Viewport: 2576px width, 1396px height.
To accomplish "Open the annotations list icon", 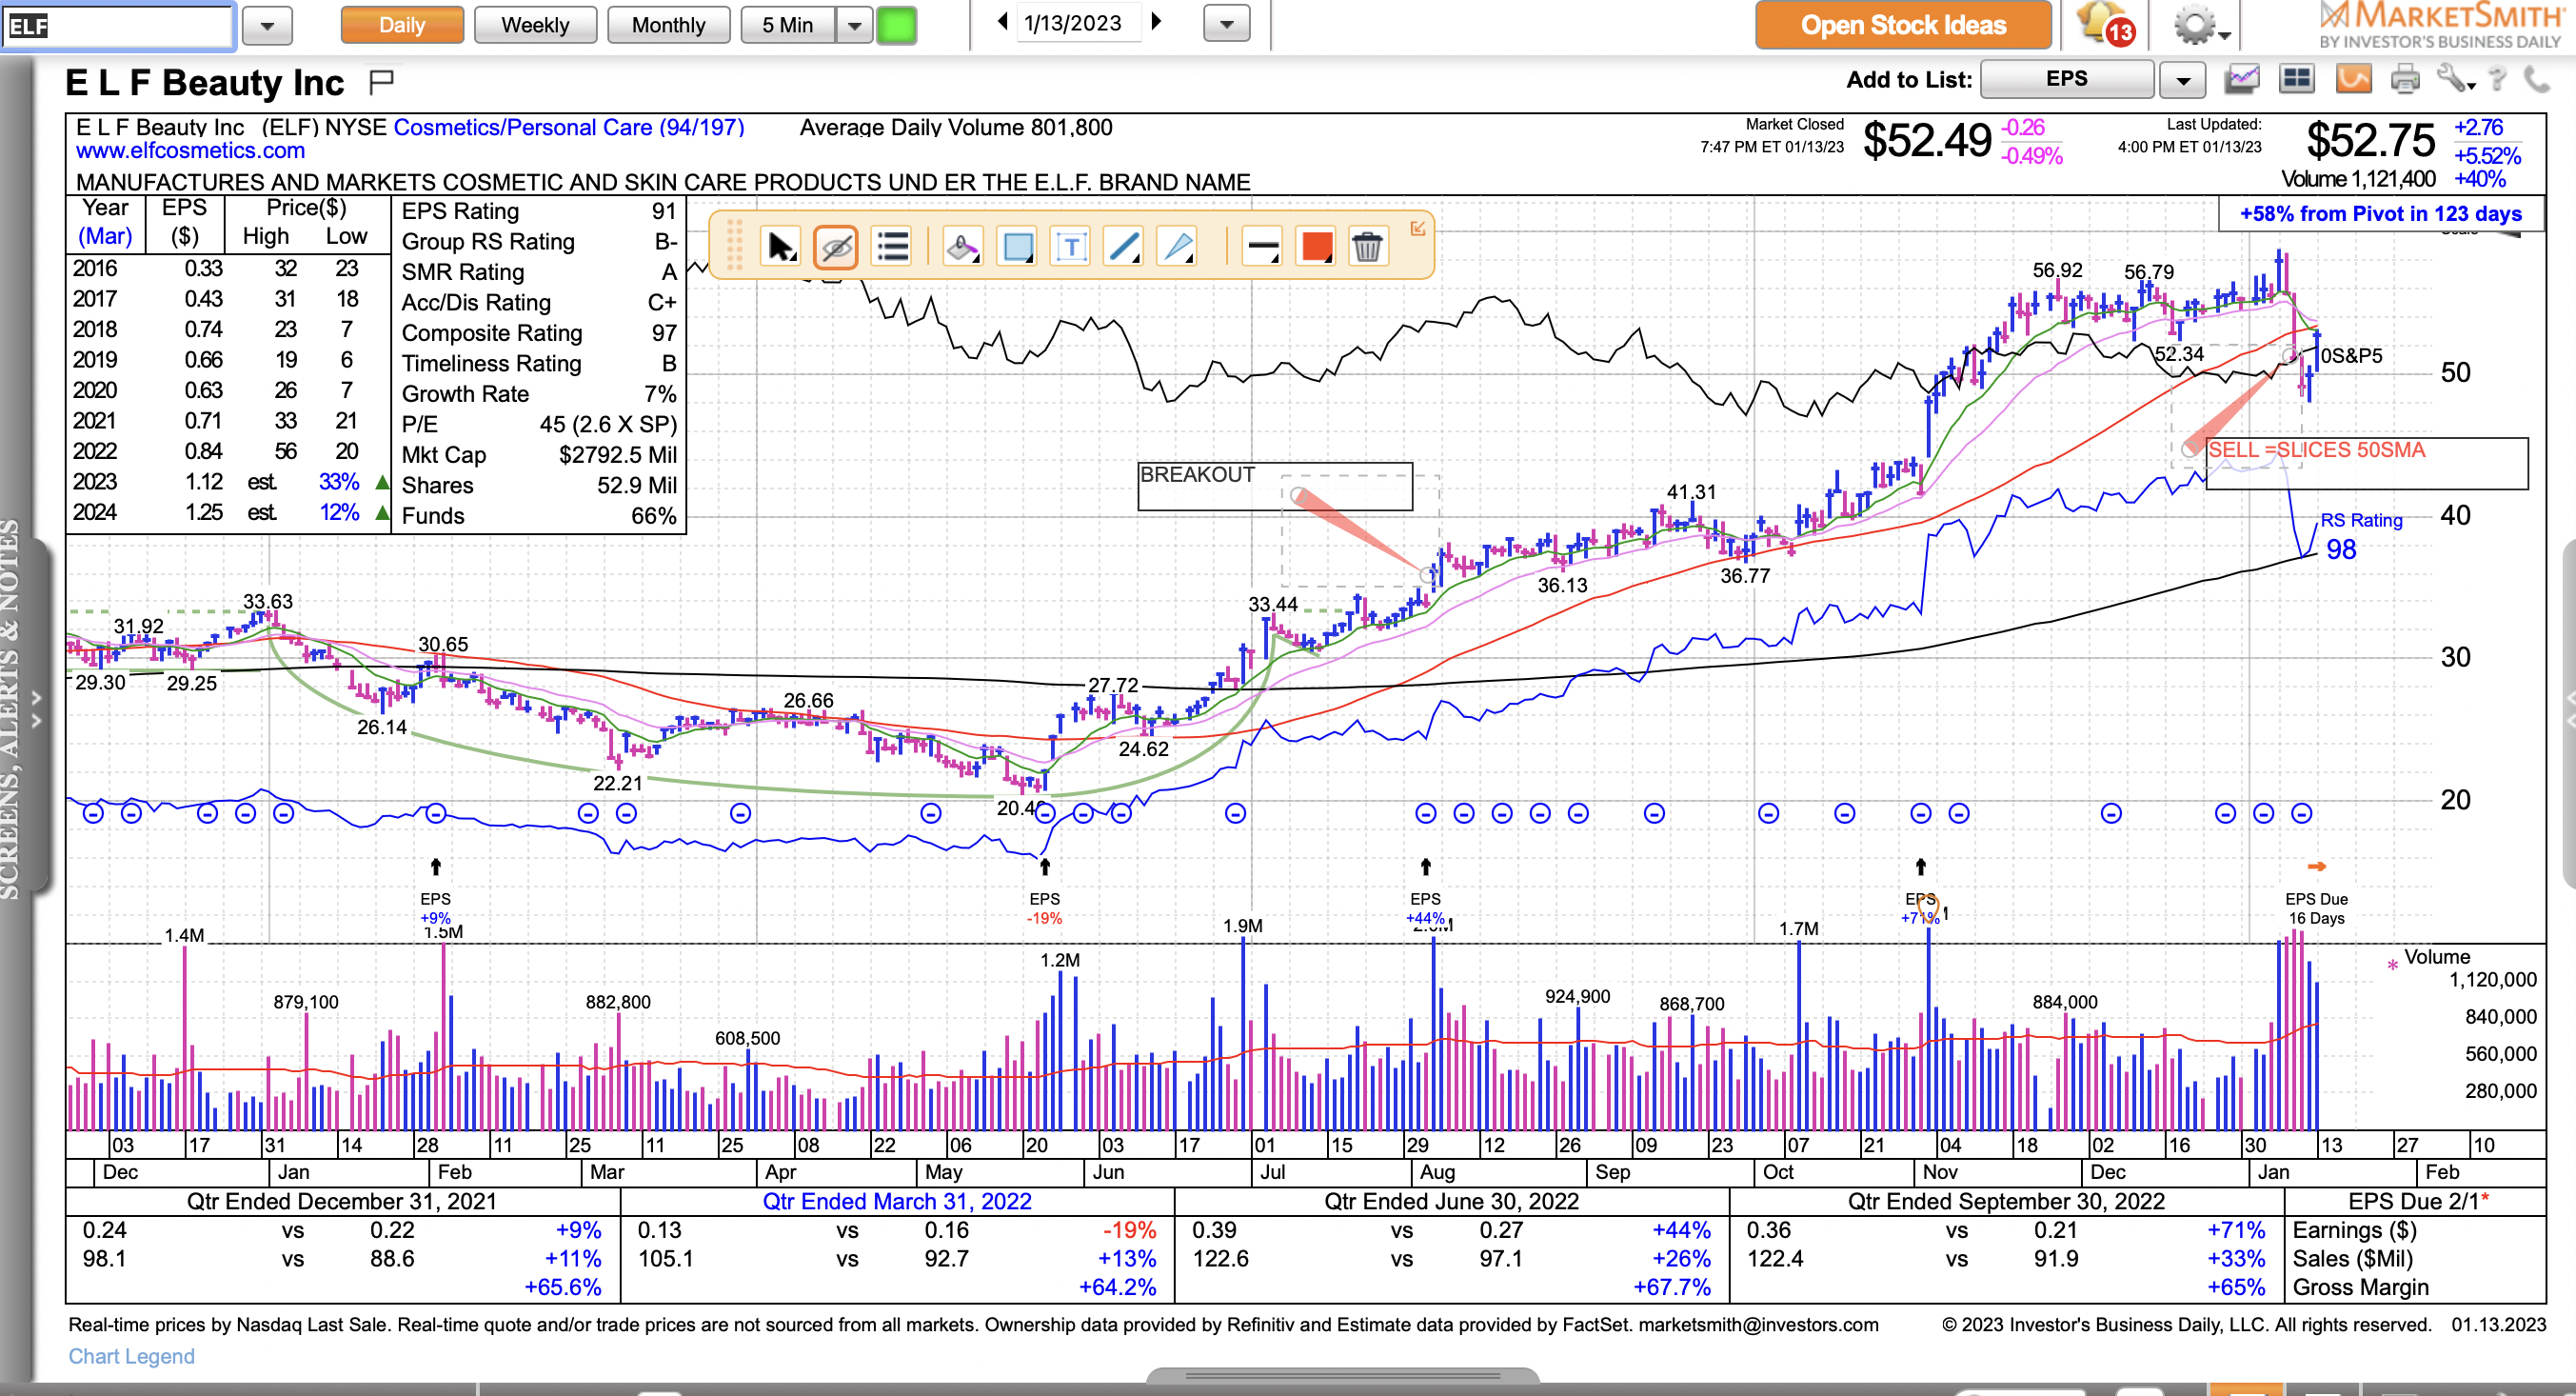I will click(x=892, y=246).
